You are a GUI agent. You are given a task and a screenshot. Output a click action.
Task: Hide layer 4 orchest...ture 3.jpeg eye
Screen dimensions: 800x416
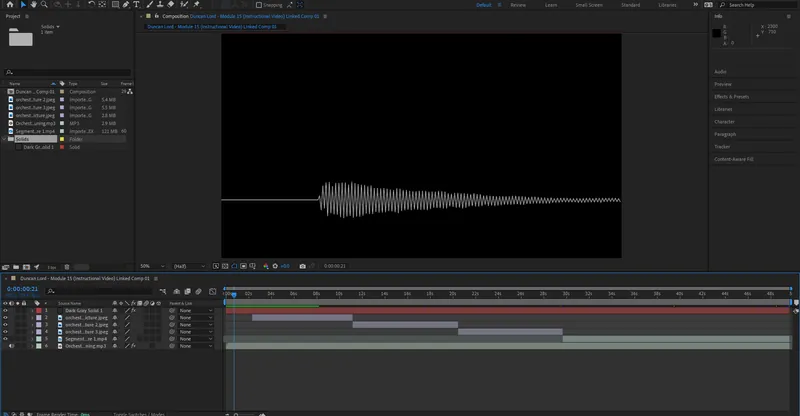5,332
